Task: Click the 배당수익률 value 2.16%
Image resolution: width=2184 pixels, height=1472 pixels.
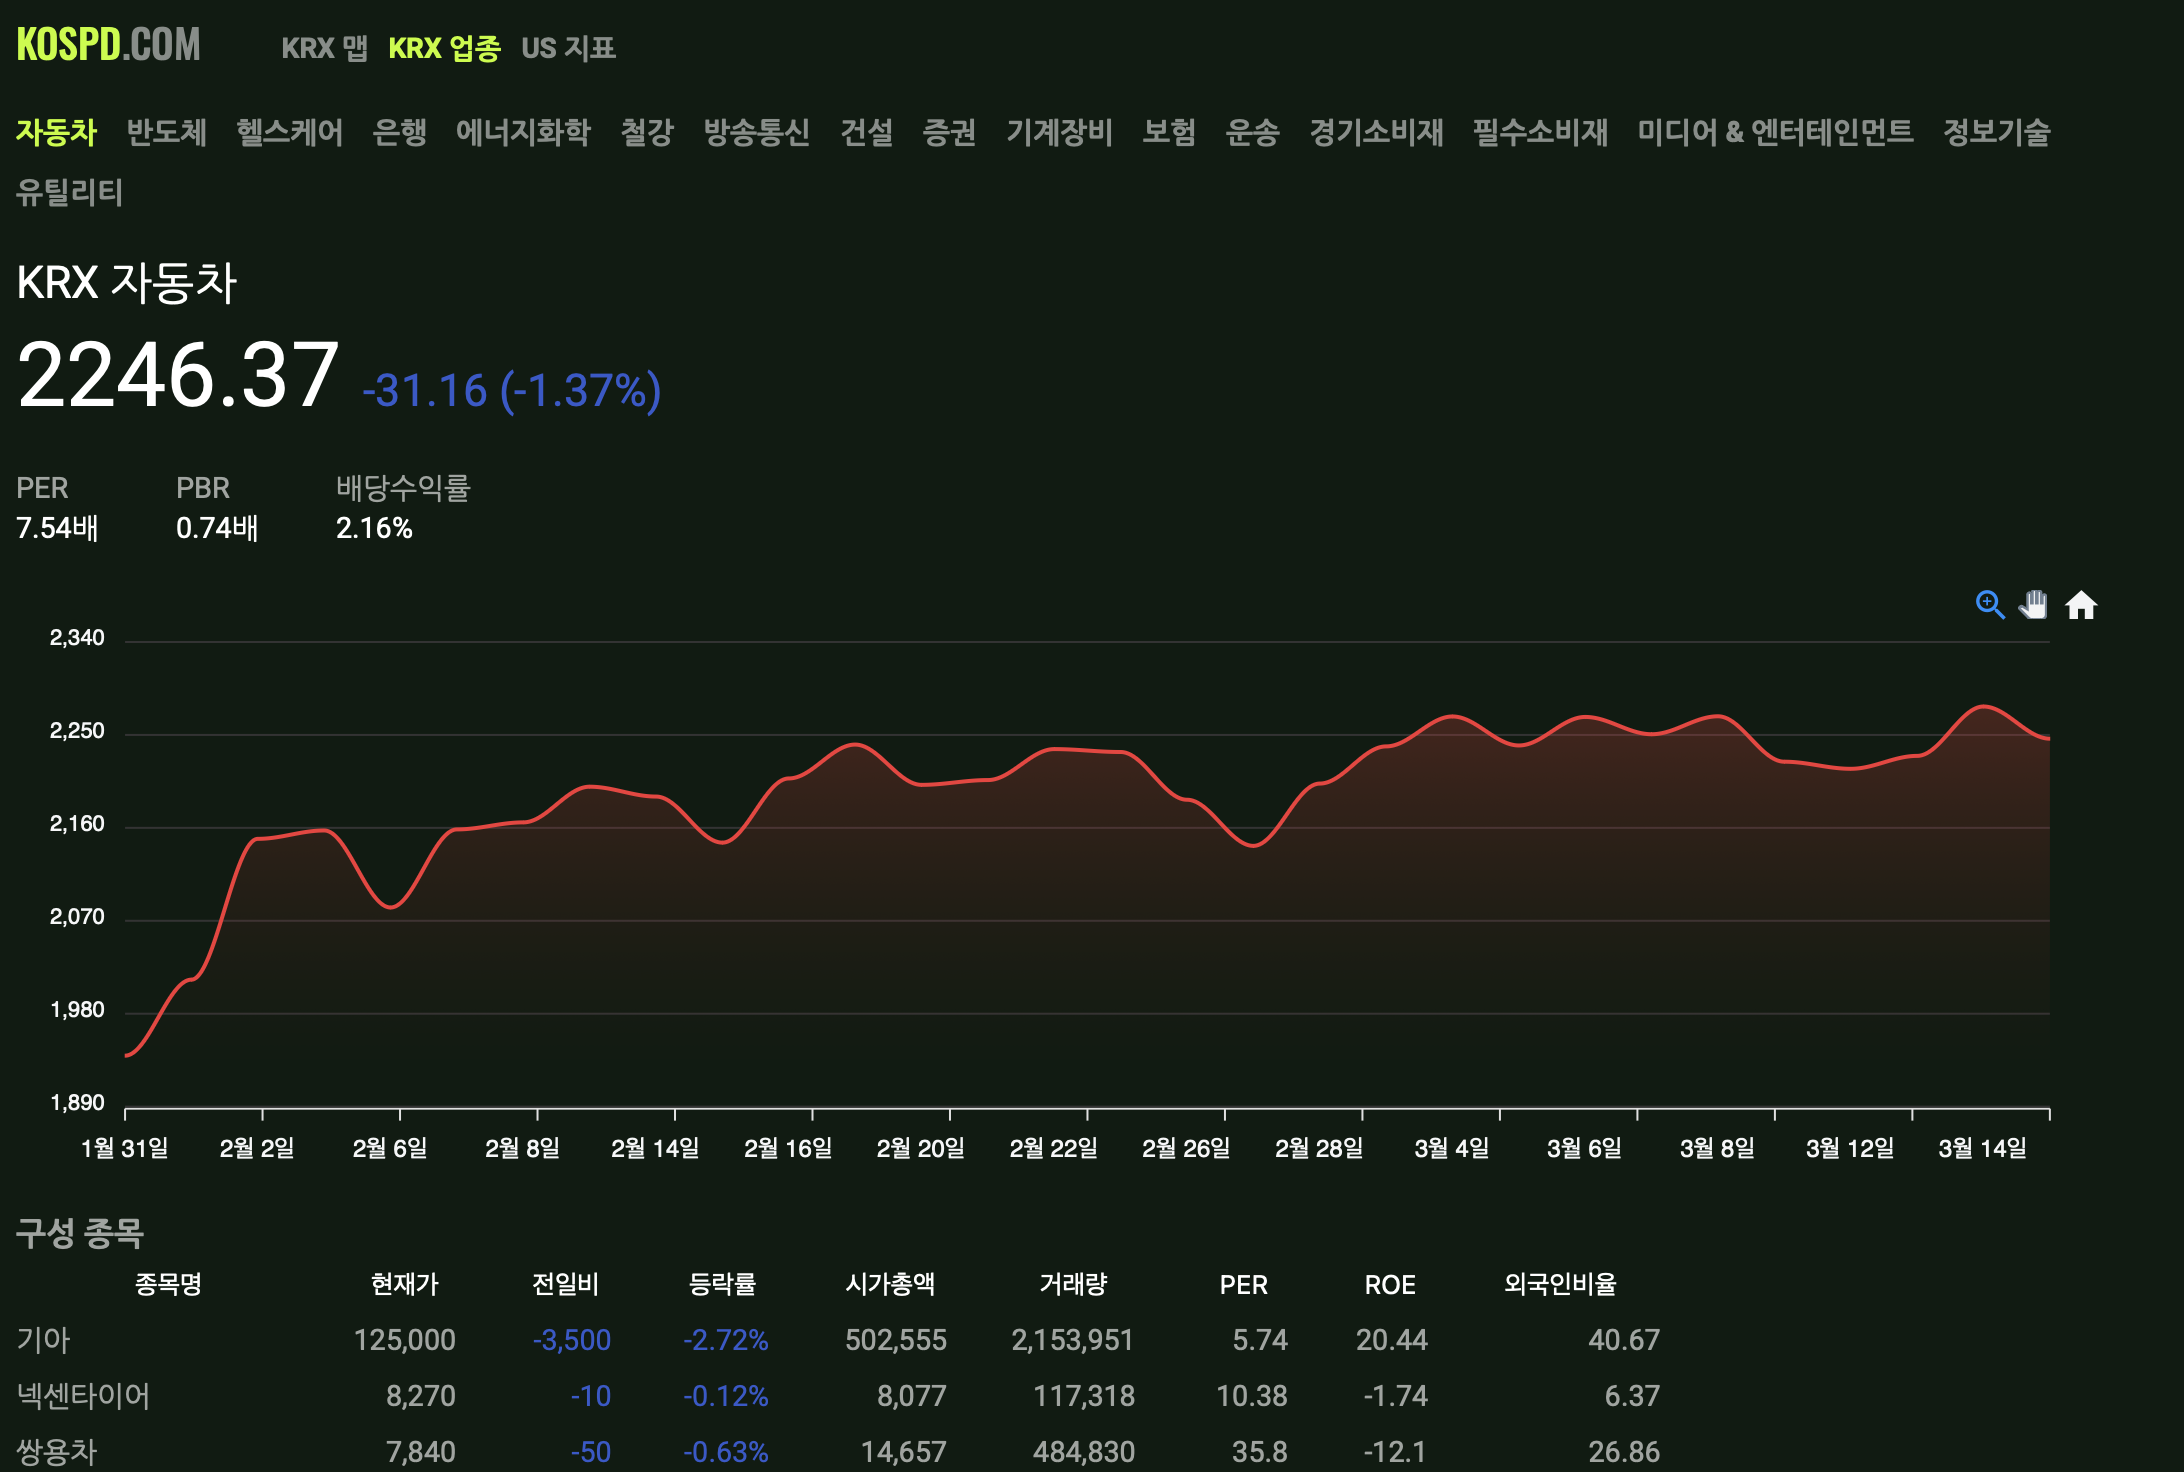Action: (374, 528)
